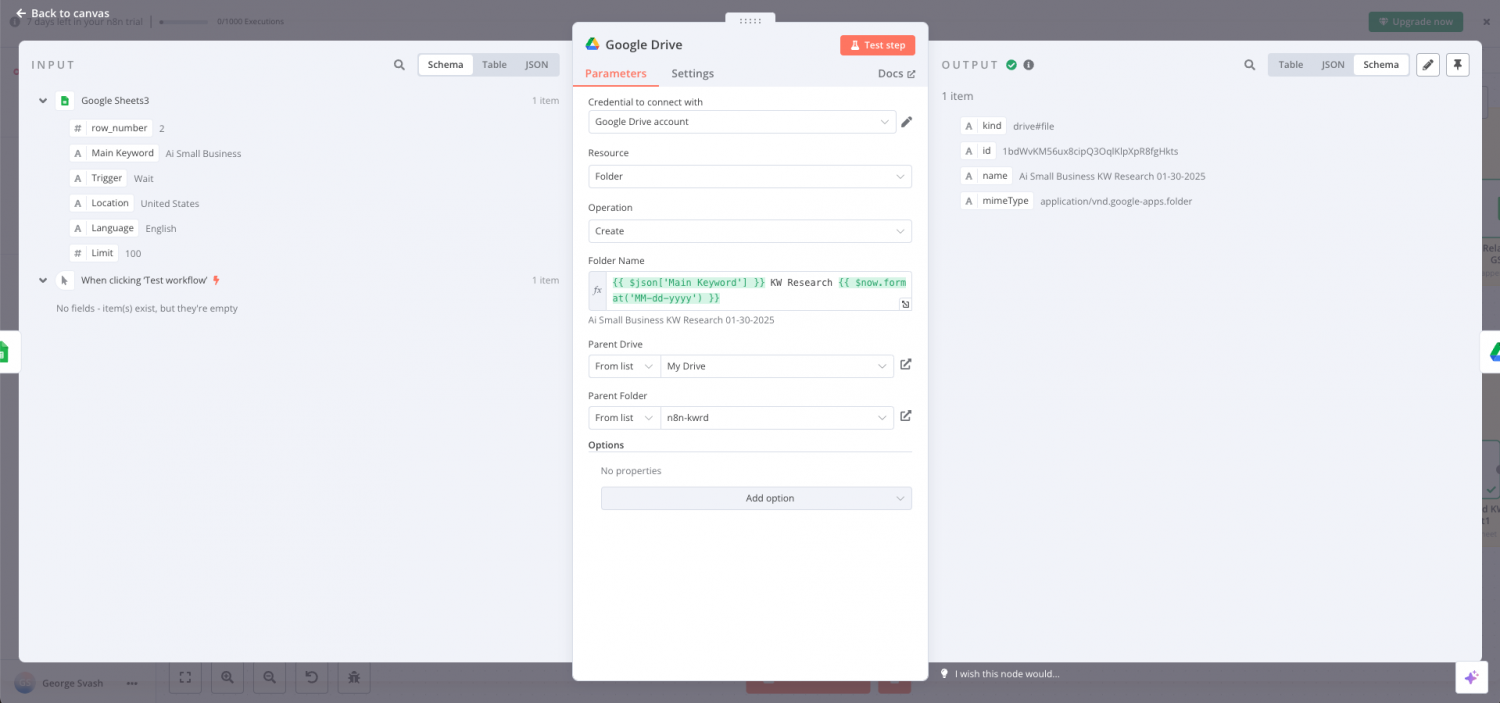Open the Operation dropdown showing Create
Screen dimensions: 1500x703
click(749, 231)
